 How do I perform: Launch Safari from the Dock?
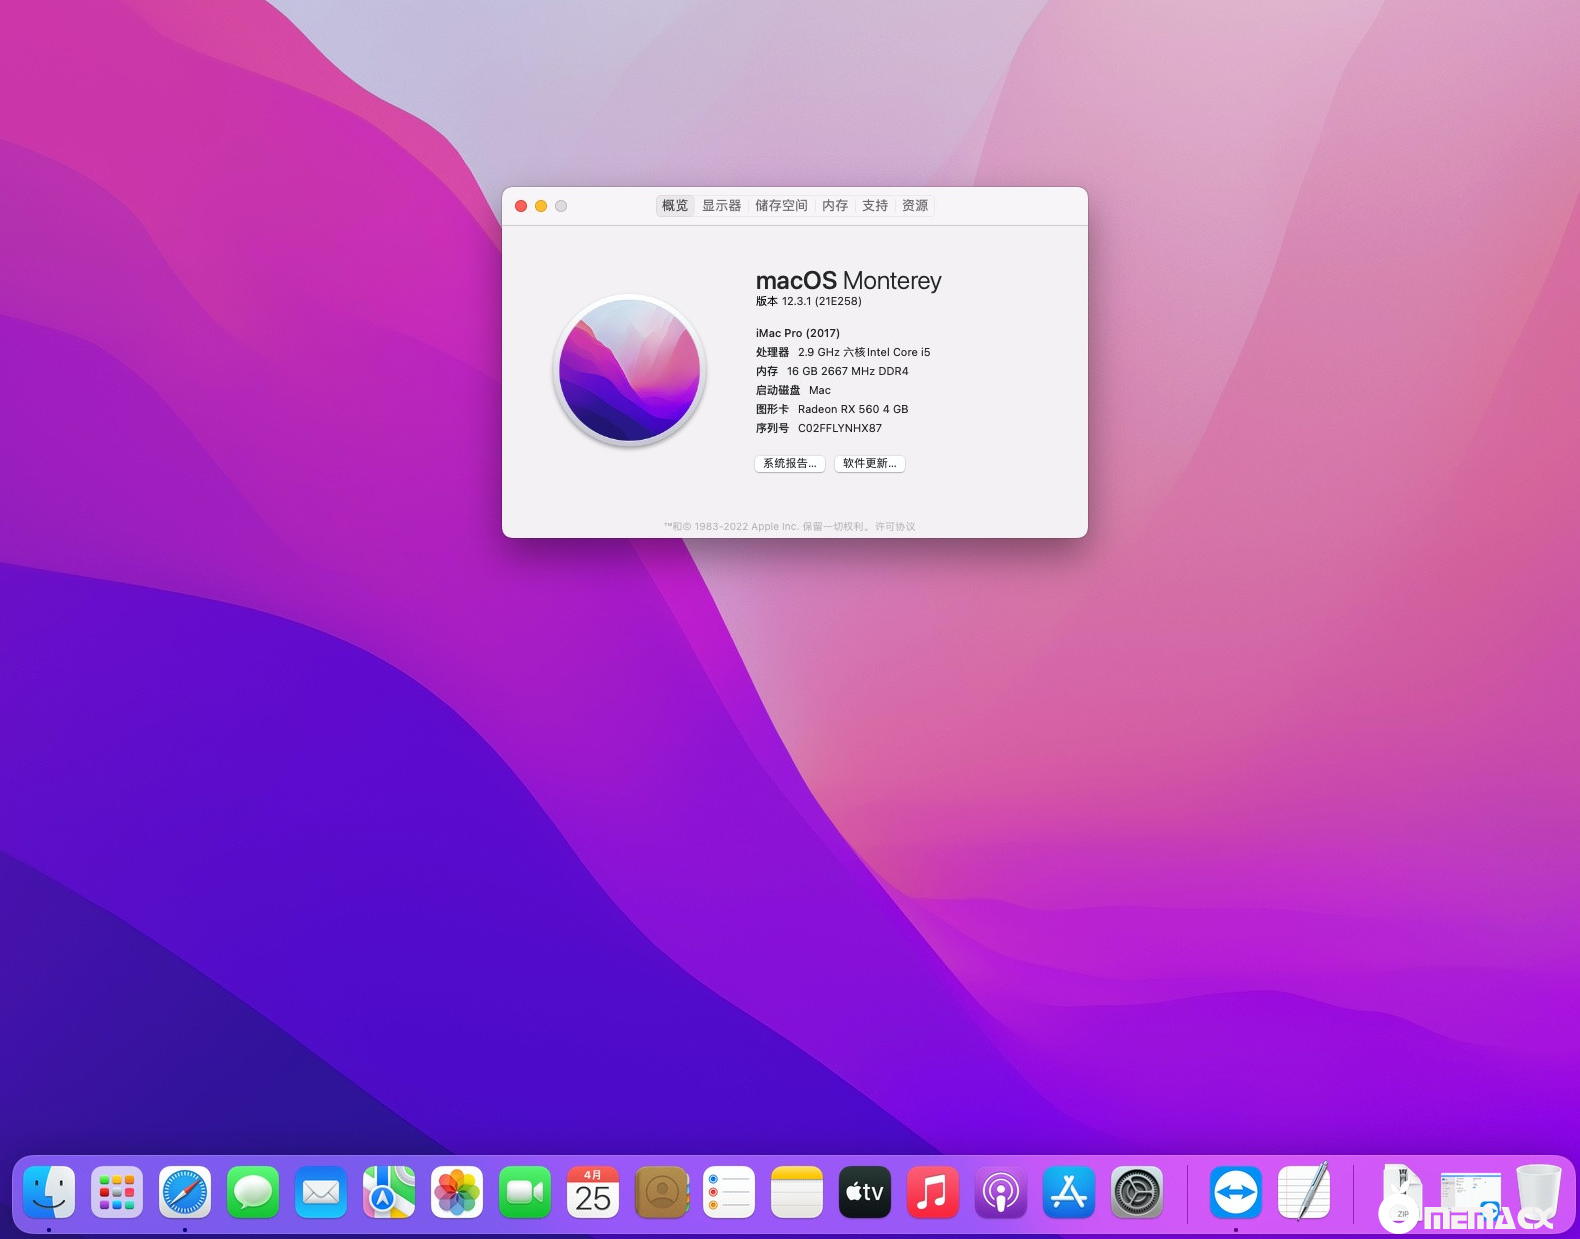click(x=185, y=1192)
